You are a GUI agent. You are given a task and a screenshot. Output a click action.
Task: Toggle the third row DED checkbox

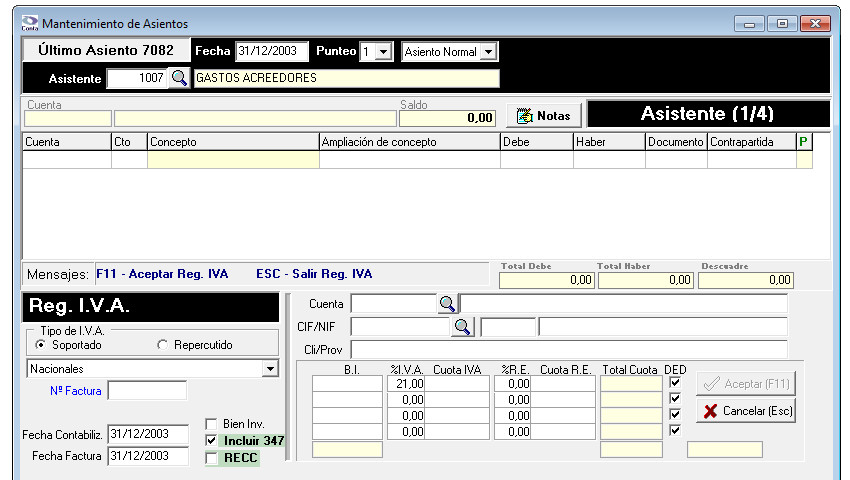tap(675, 414)
